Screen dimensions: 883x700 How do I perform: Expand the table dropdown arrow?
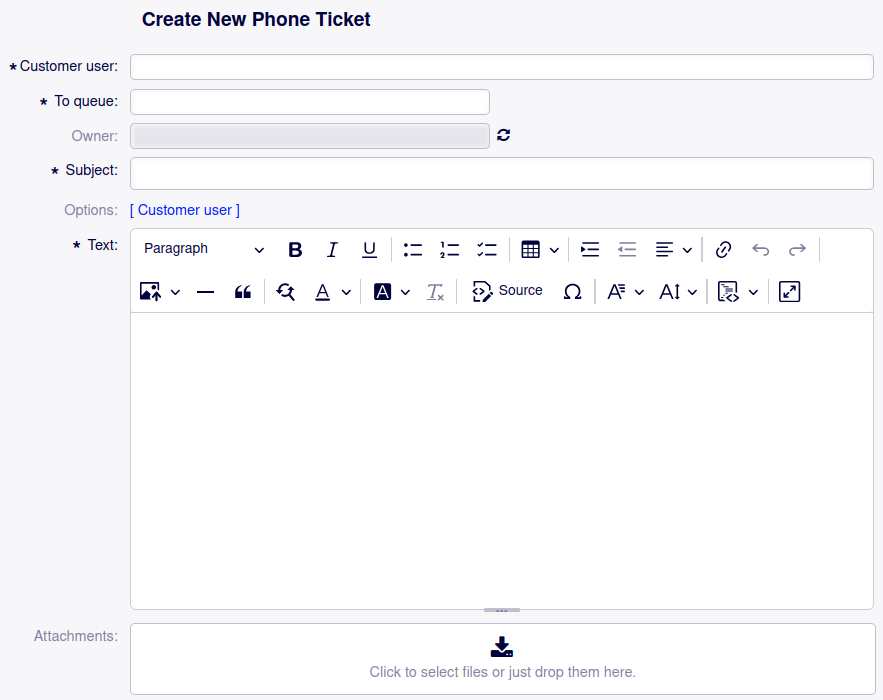pos(554,250)
